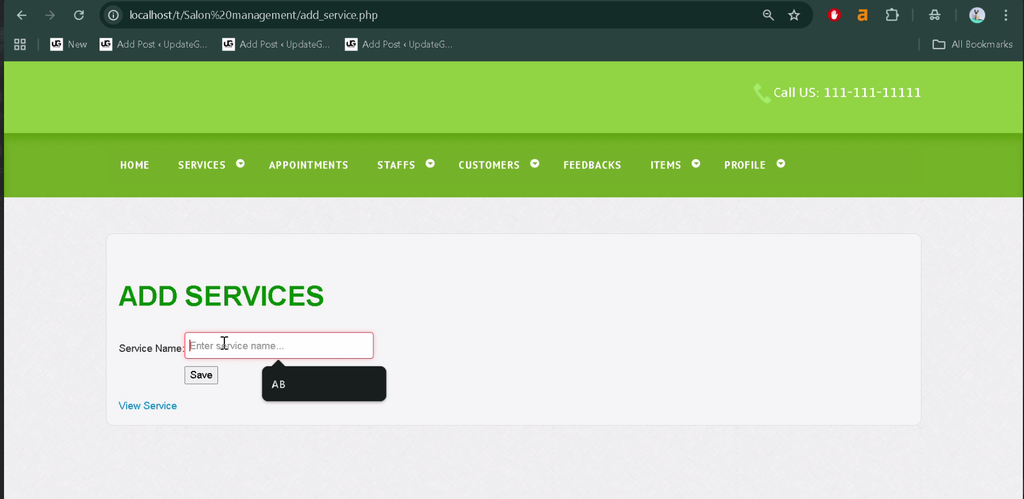Focus the Service Name input field
This screenshot has height=499, width=1024.
(x=279, y=346)
